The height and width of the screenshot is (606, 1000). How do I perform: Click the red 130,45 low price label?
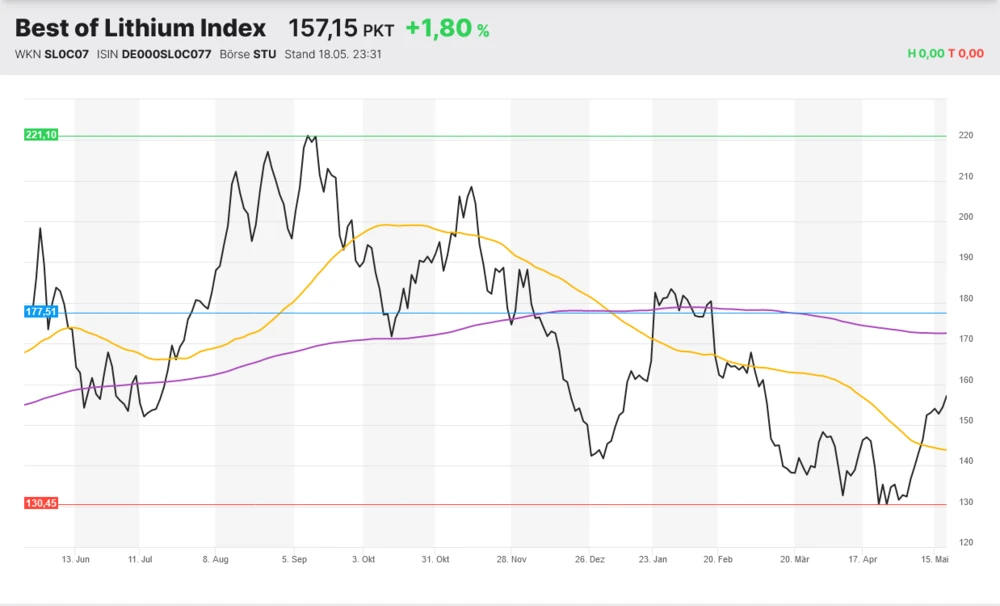click(x=41, y=503)
